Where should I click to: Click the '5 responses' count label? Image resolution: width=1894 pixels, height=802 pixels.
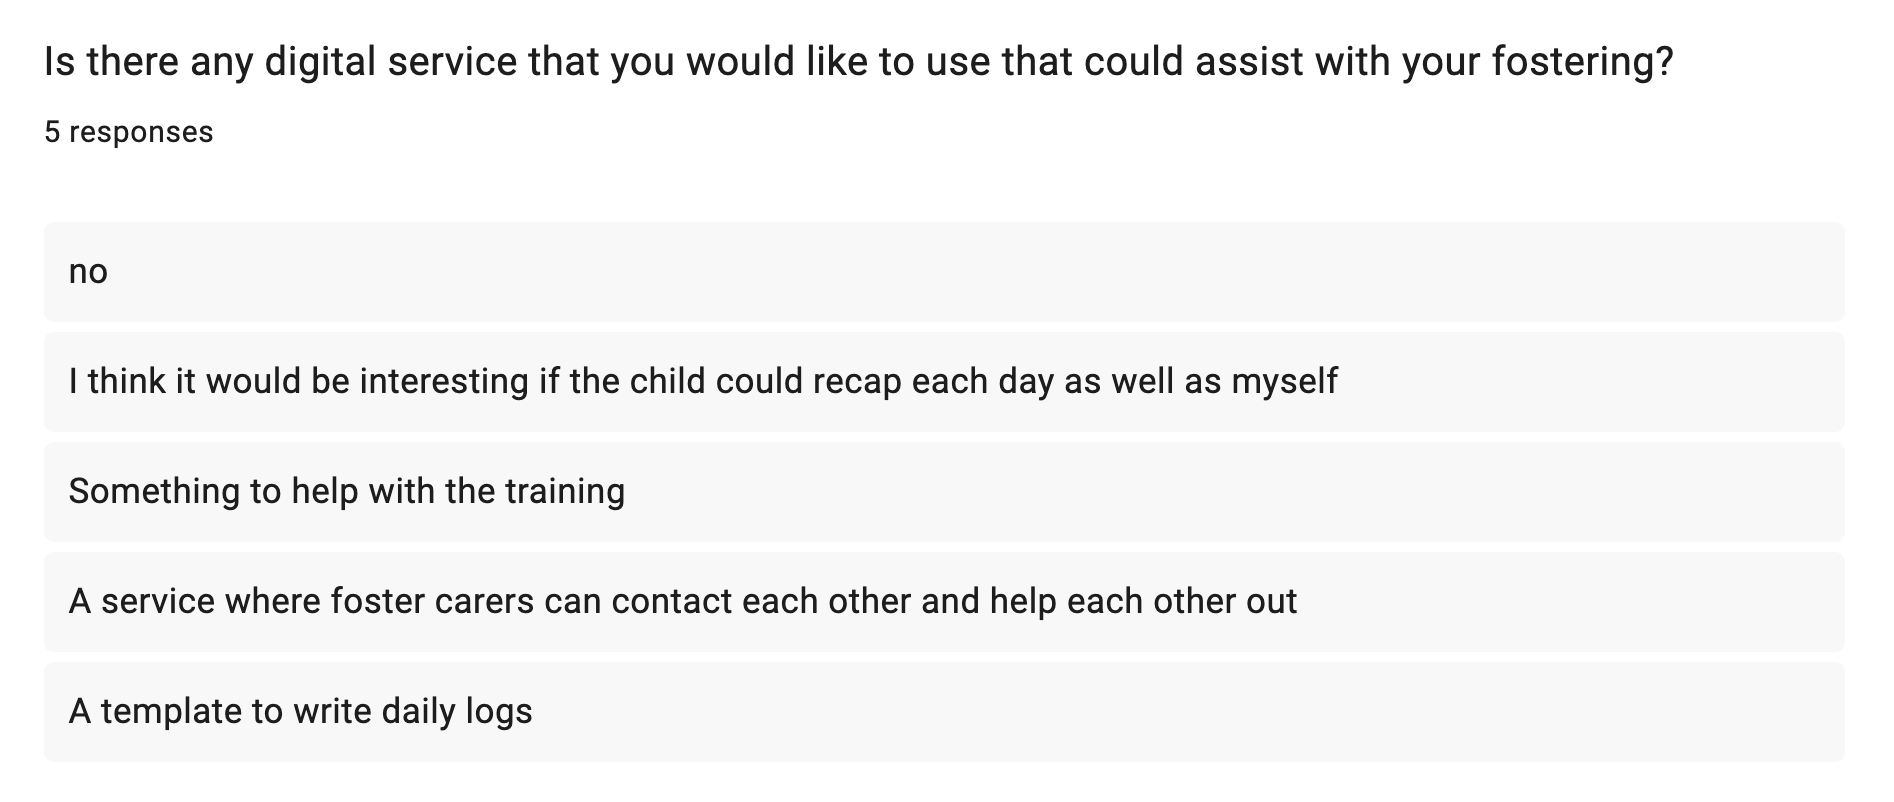click(129, 132)
